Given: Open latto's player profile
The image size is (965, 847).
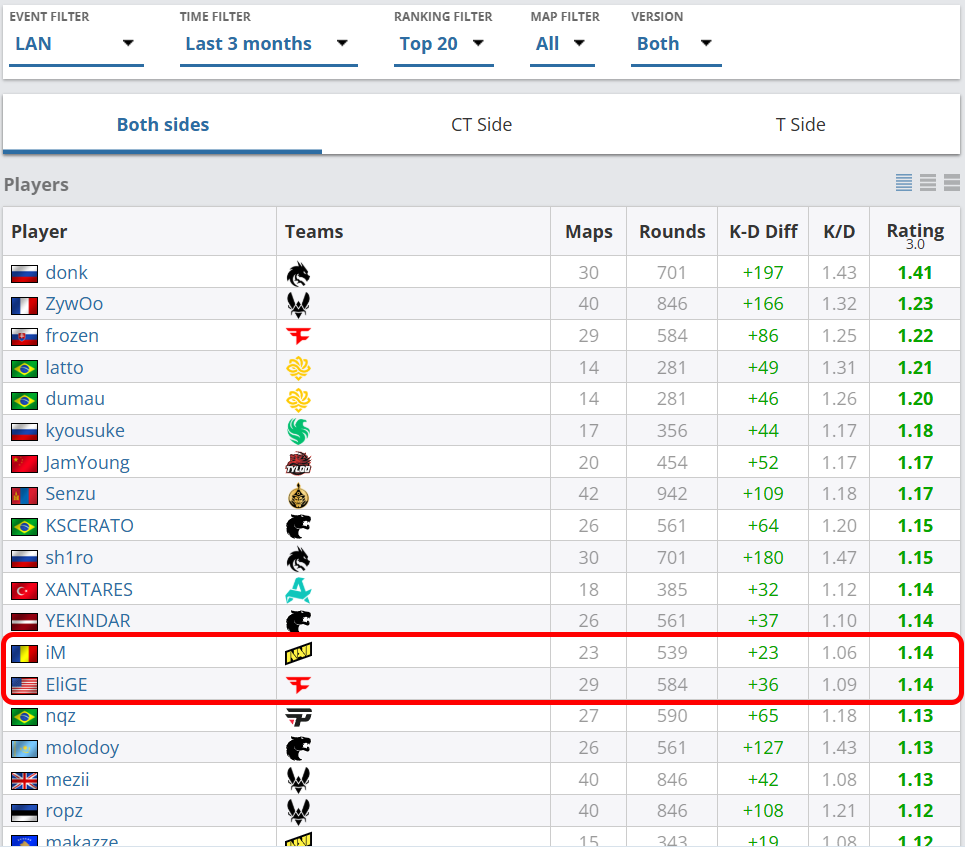Looking at the screenshot, I should pyautogui.click(x=65, y=368).
